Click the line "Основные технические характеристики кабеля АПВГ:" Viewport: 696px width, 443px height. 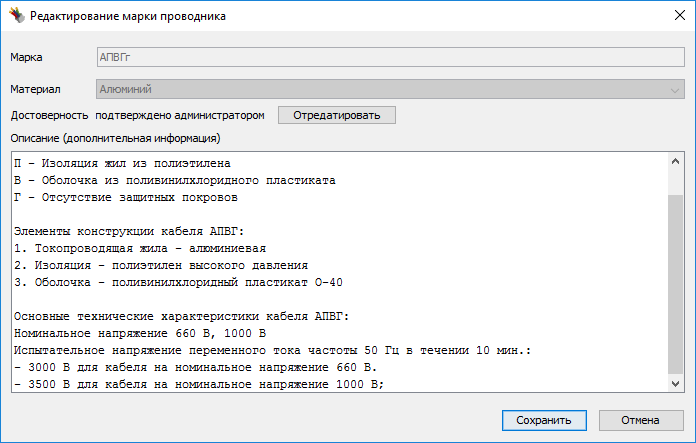pos(182,316)
